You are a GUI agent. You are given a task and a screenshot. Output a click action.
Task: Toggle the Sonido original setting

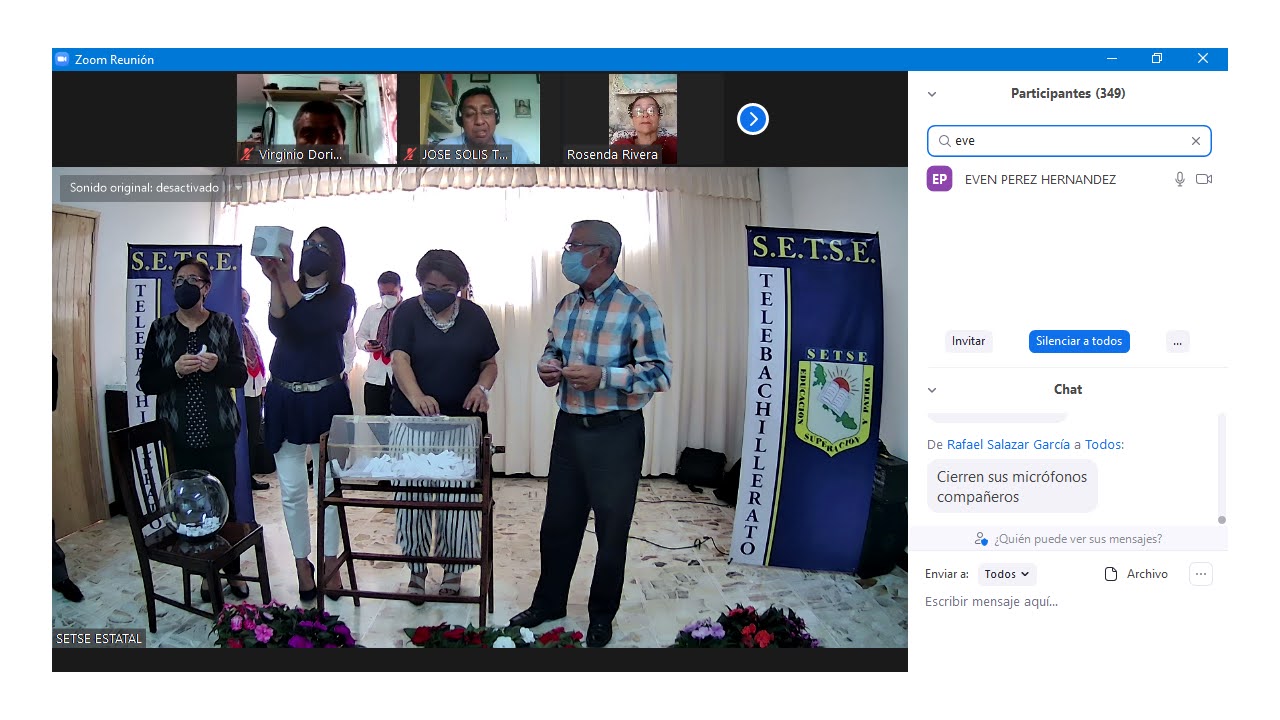pos(144,187)
